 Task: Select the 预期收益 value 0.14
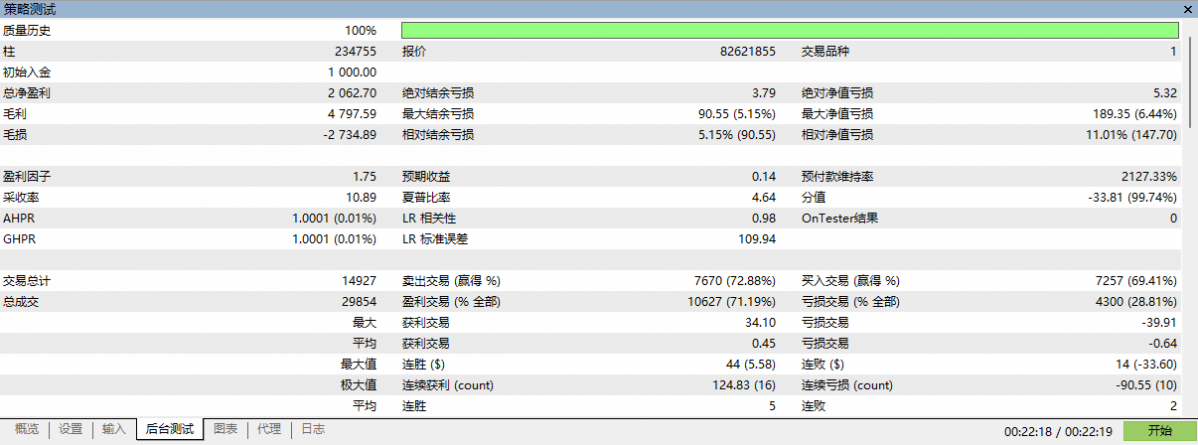[x=764, y=177]
